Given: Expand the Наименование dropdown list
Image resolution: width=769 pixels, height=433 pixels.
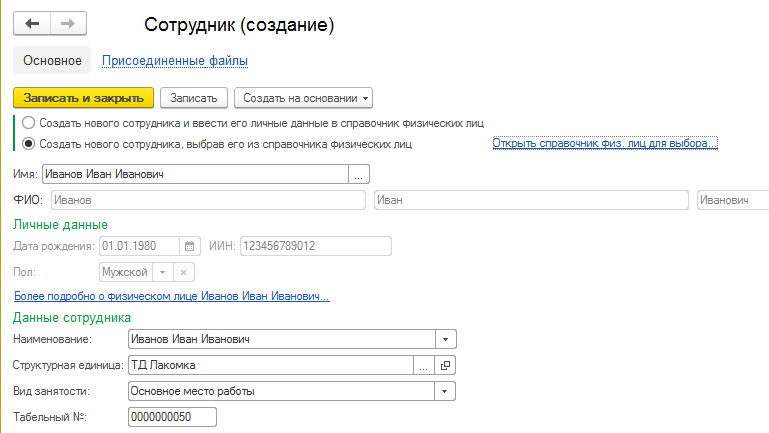Looking at the screenshot, I should 445,339.
